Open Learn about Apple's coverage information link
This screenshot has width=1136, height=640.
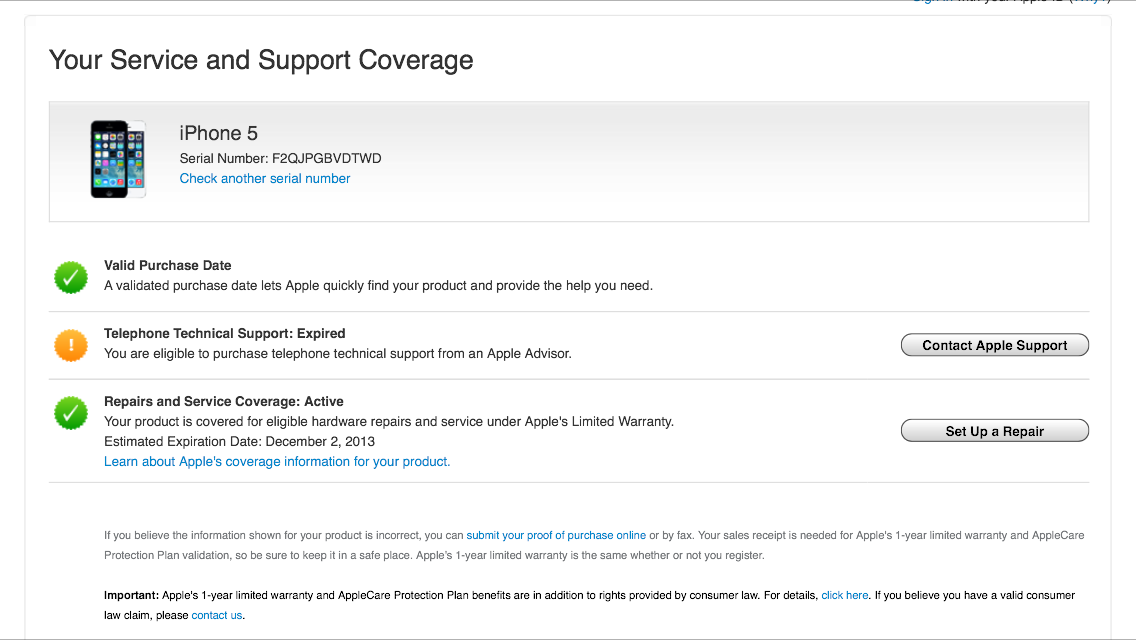pos(277,462)
